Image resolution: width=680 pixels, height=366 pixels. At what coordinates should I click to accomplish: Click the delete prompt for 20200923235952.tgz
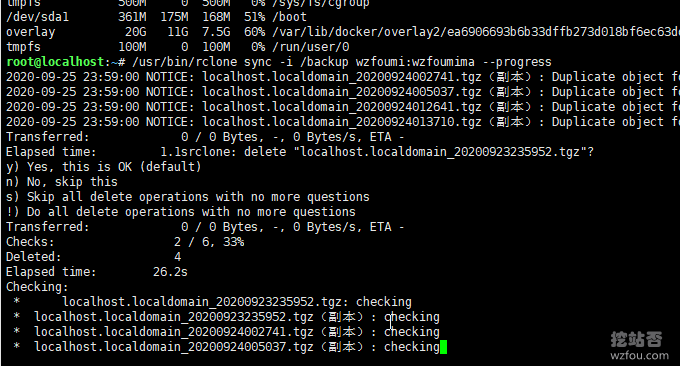pyautogui.click(x=377, y=152)
